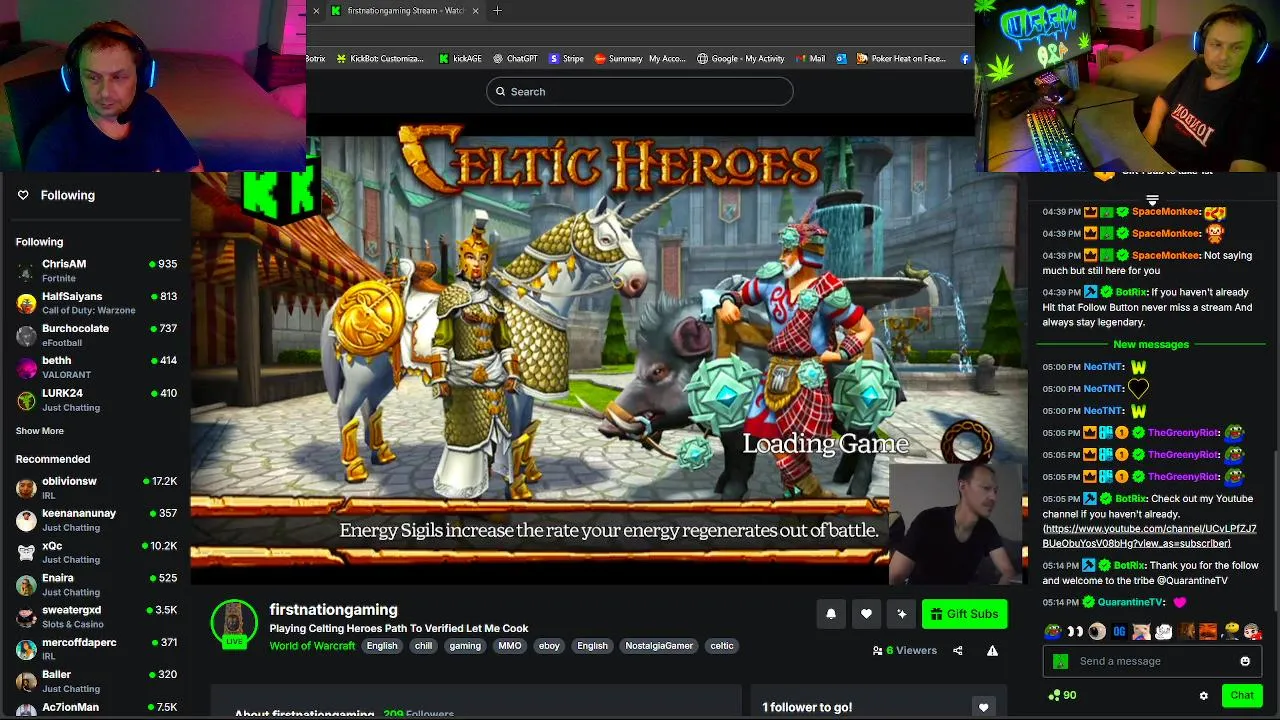Click the gaming tag

click(x=465, y=646)
